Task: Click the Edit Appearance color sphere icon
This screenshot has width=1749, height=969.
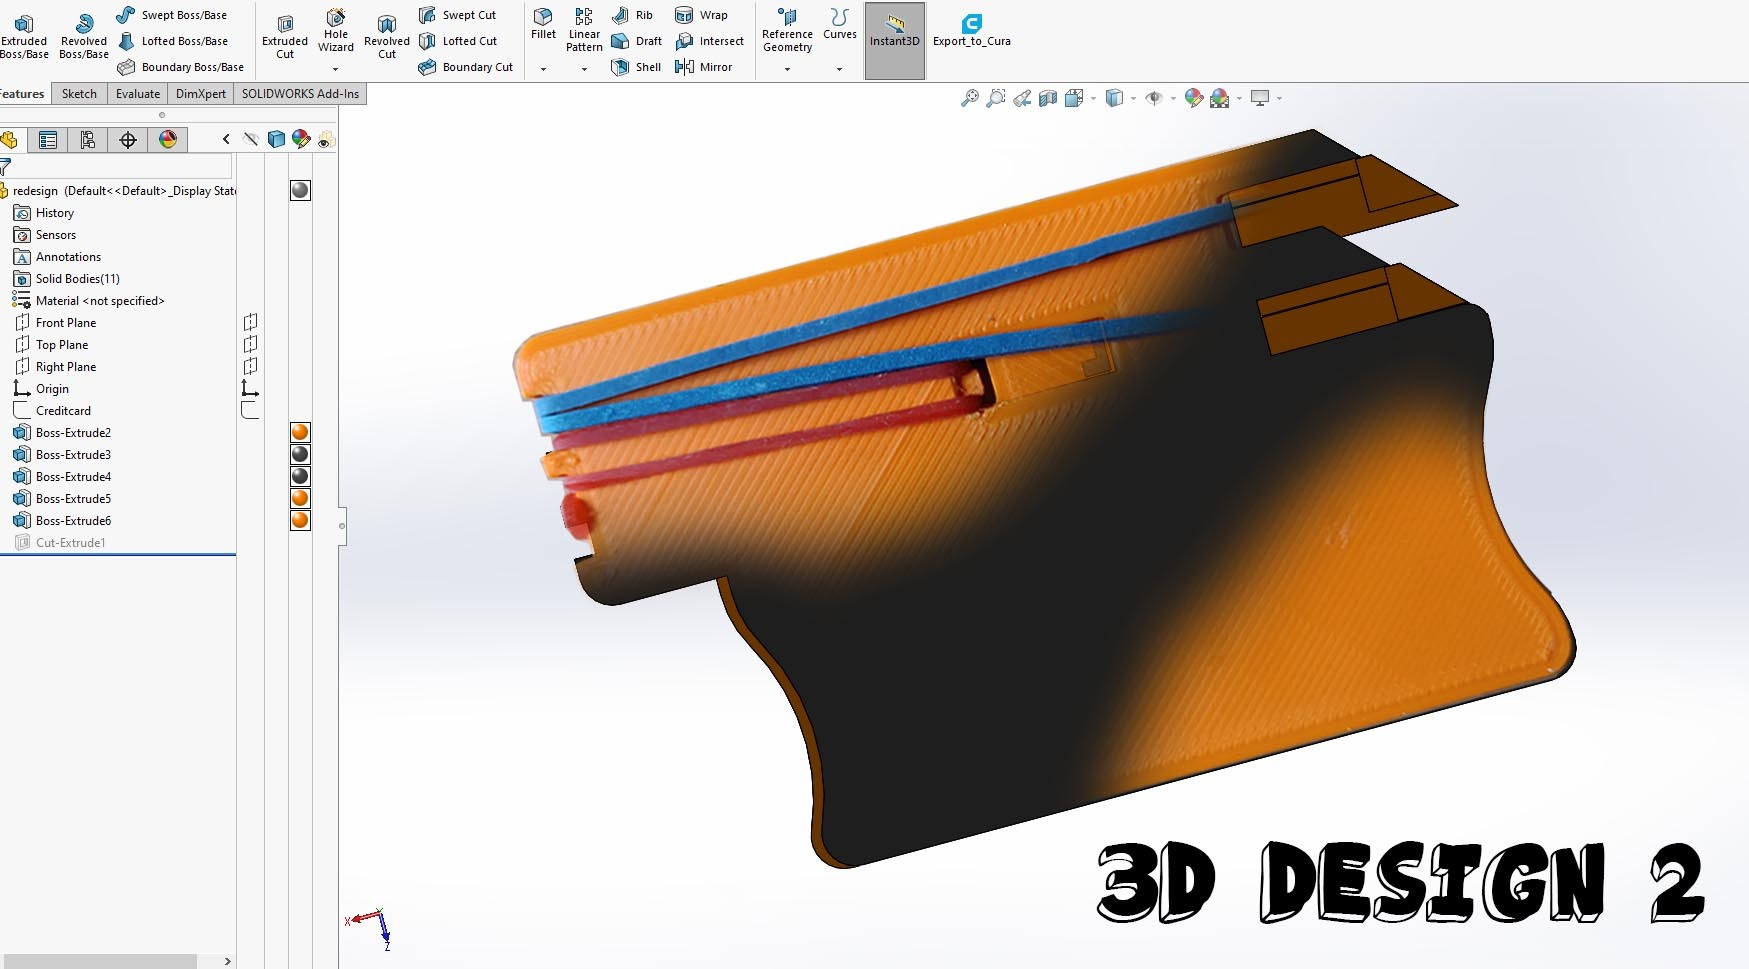Action: click(1192, 97)
